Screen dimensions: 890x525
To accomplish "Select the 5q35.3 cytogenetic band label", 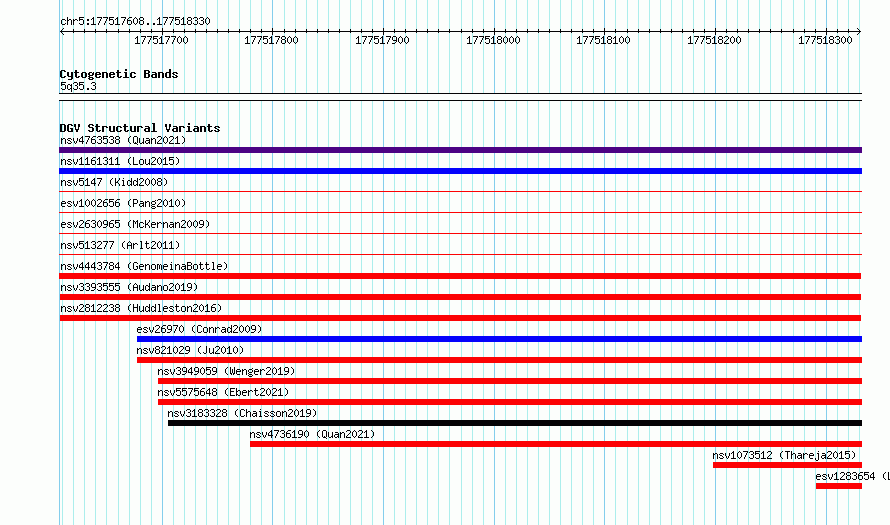I will [x=78, y=86].
